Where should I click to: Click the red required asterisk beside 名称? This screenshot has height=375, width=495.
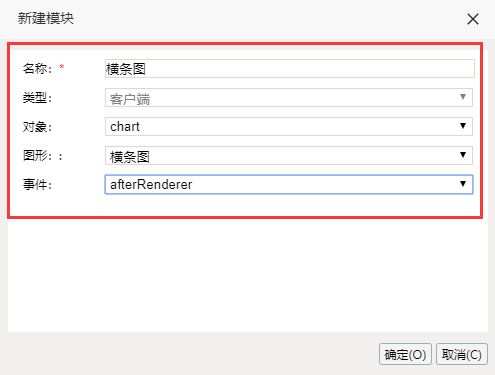tap(62, 67)
